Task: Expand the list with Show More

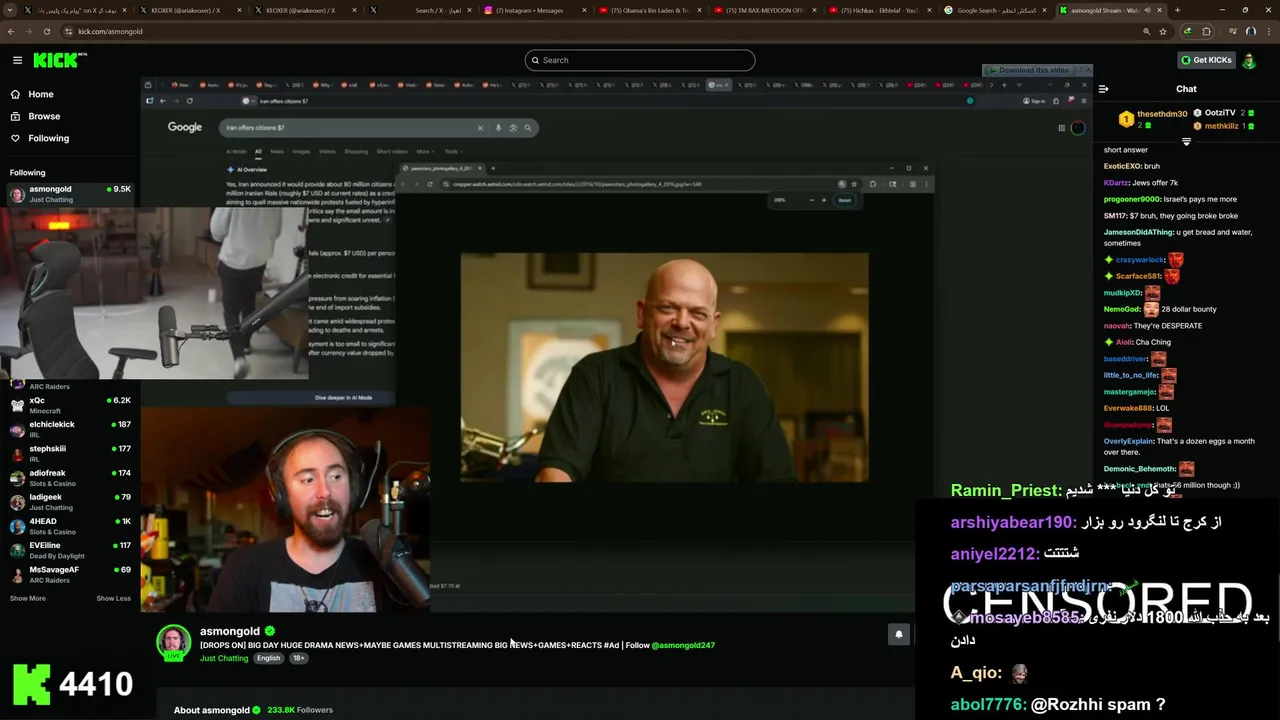Action: [28, 598]
